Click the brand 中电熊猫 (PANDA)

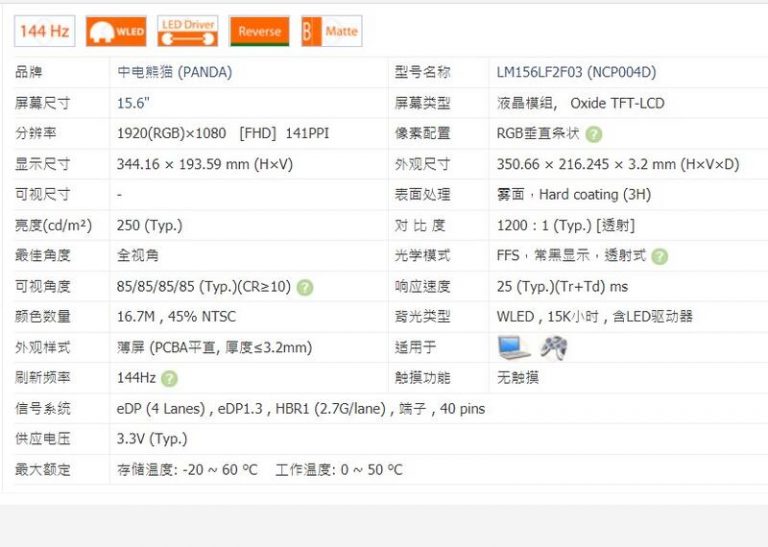(162, 72)
